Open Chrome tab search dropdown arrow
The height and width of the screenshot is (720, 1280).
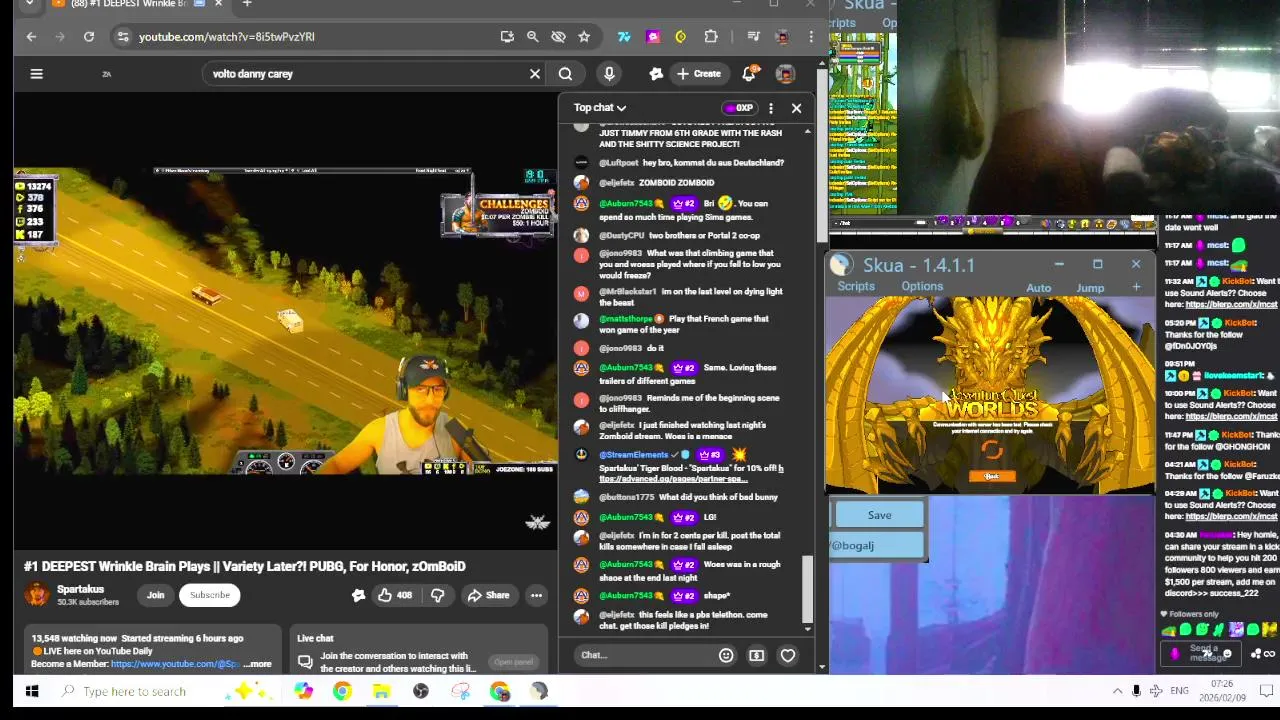pyautogui.click(x=29, y=4)
